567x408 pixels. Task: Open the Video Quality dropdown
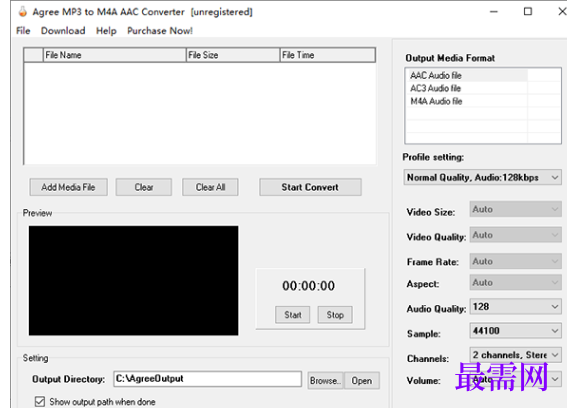pyautogui.click(x=515, y=235)
